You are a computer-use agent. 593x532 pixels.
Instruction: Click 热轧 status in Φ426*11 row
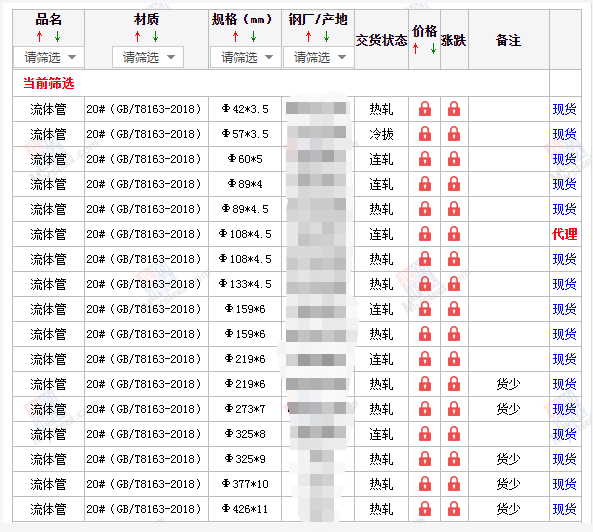click(x=381, y=509)
